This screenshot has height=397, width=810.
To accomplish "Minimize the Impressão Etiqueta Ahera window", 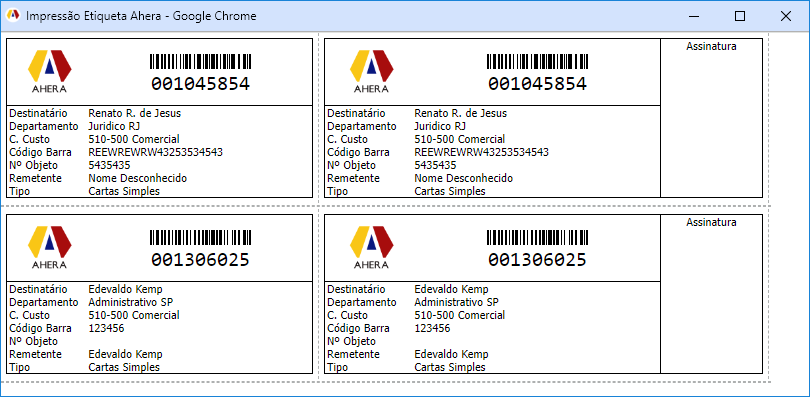I will coord(694,16).
